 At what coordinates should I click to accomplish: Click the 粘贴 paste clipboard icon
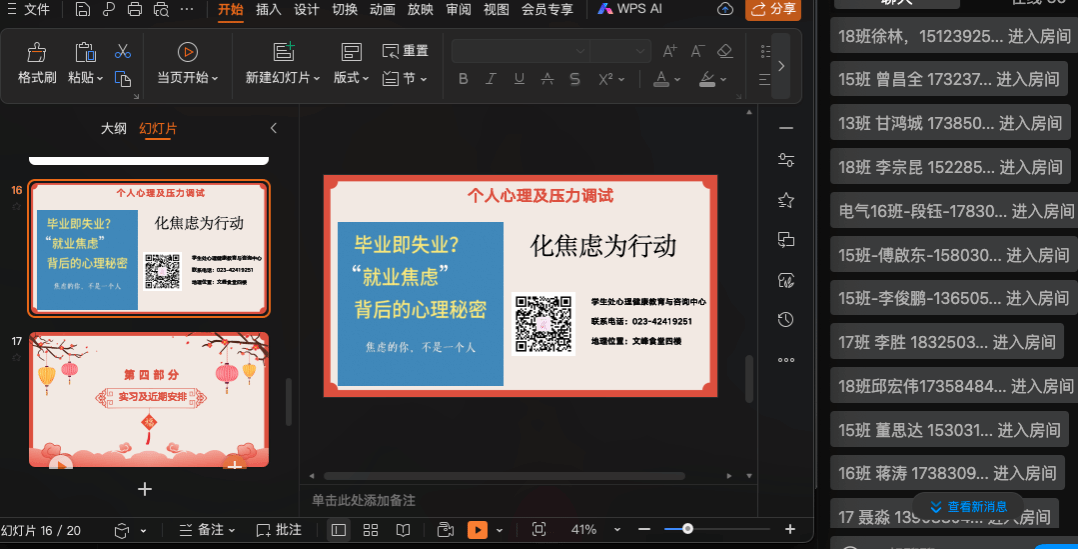click(x=85, y=53)
